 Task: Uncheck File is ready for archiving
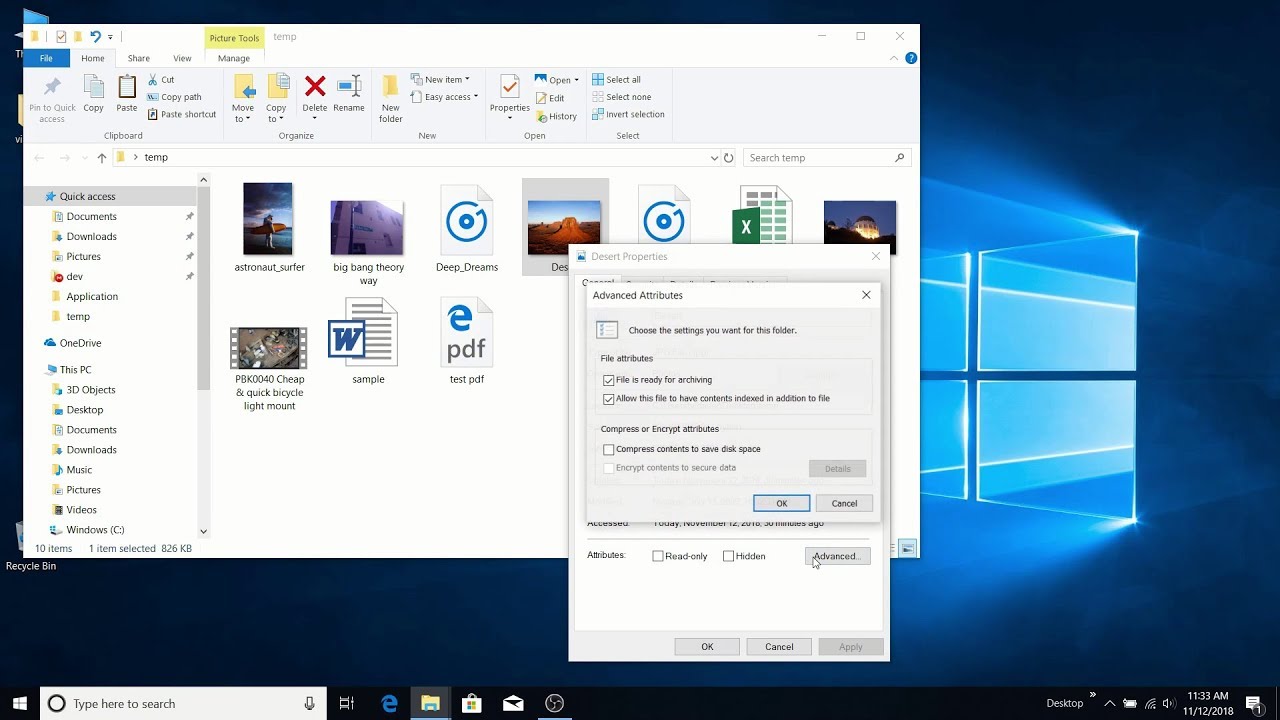609,380
